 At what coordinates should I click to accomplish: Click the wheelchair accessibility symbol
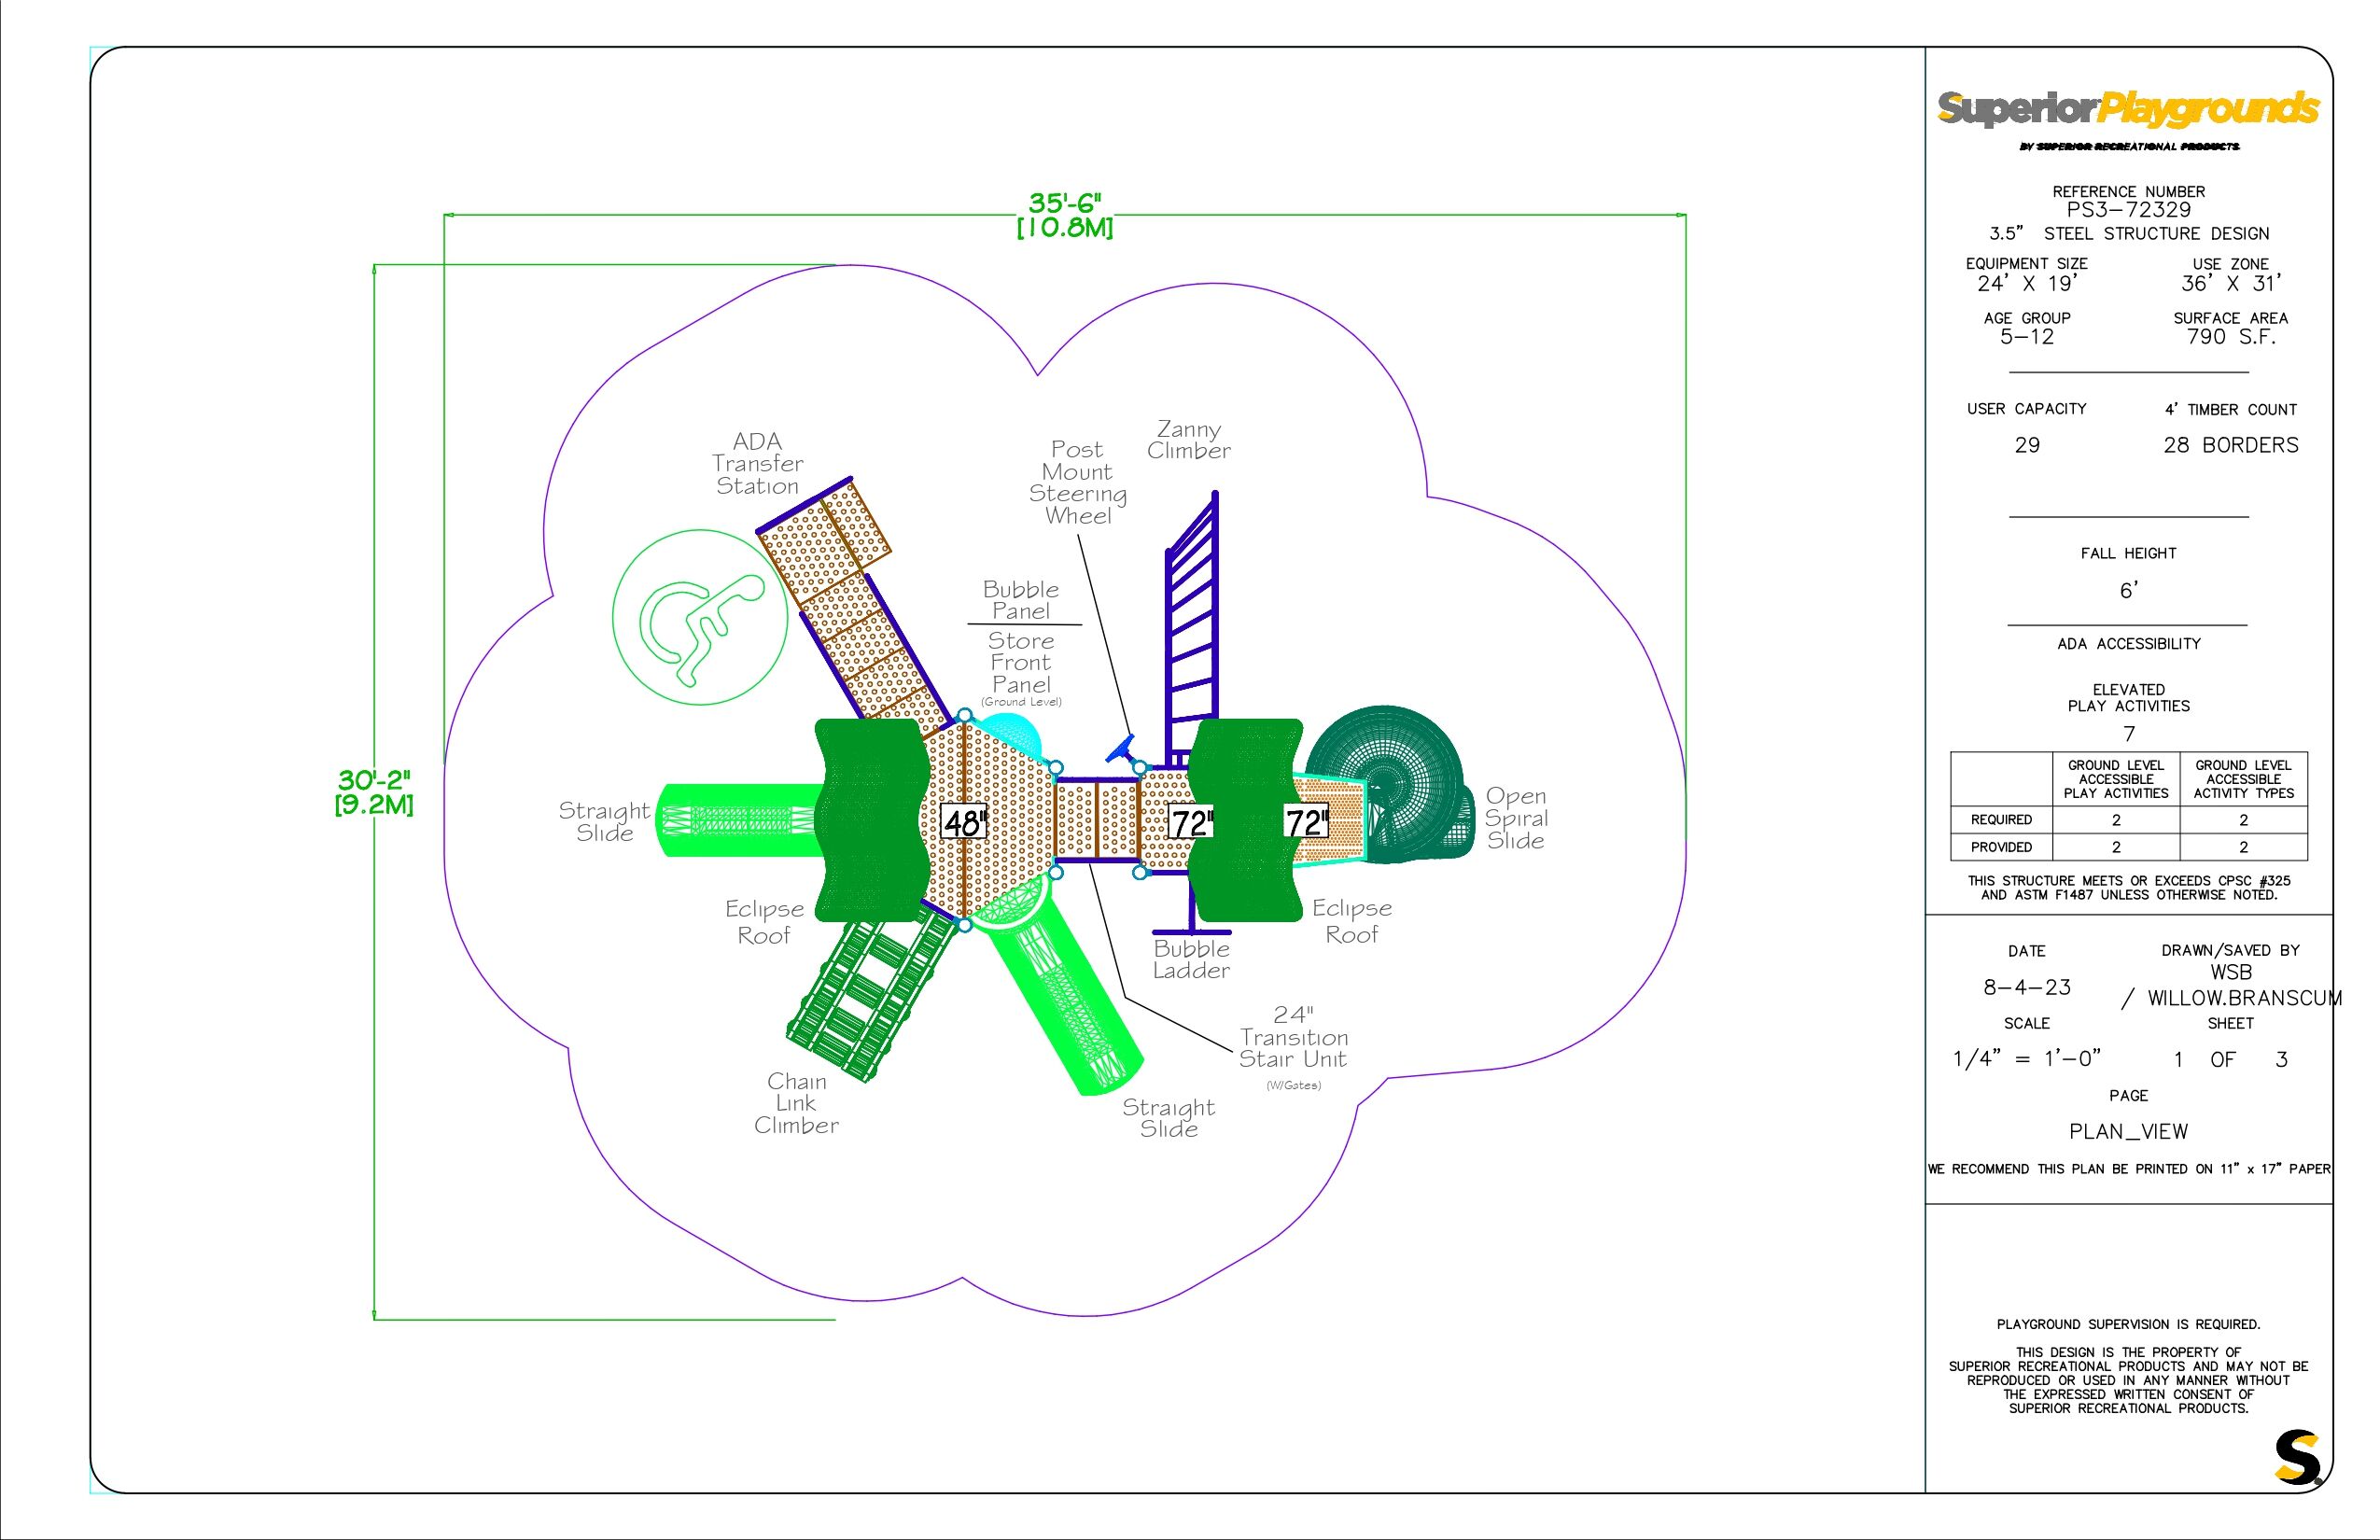(x=700, y=617)
